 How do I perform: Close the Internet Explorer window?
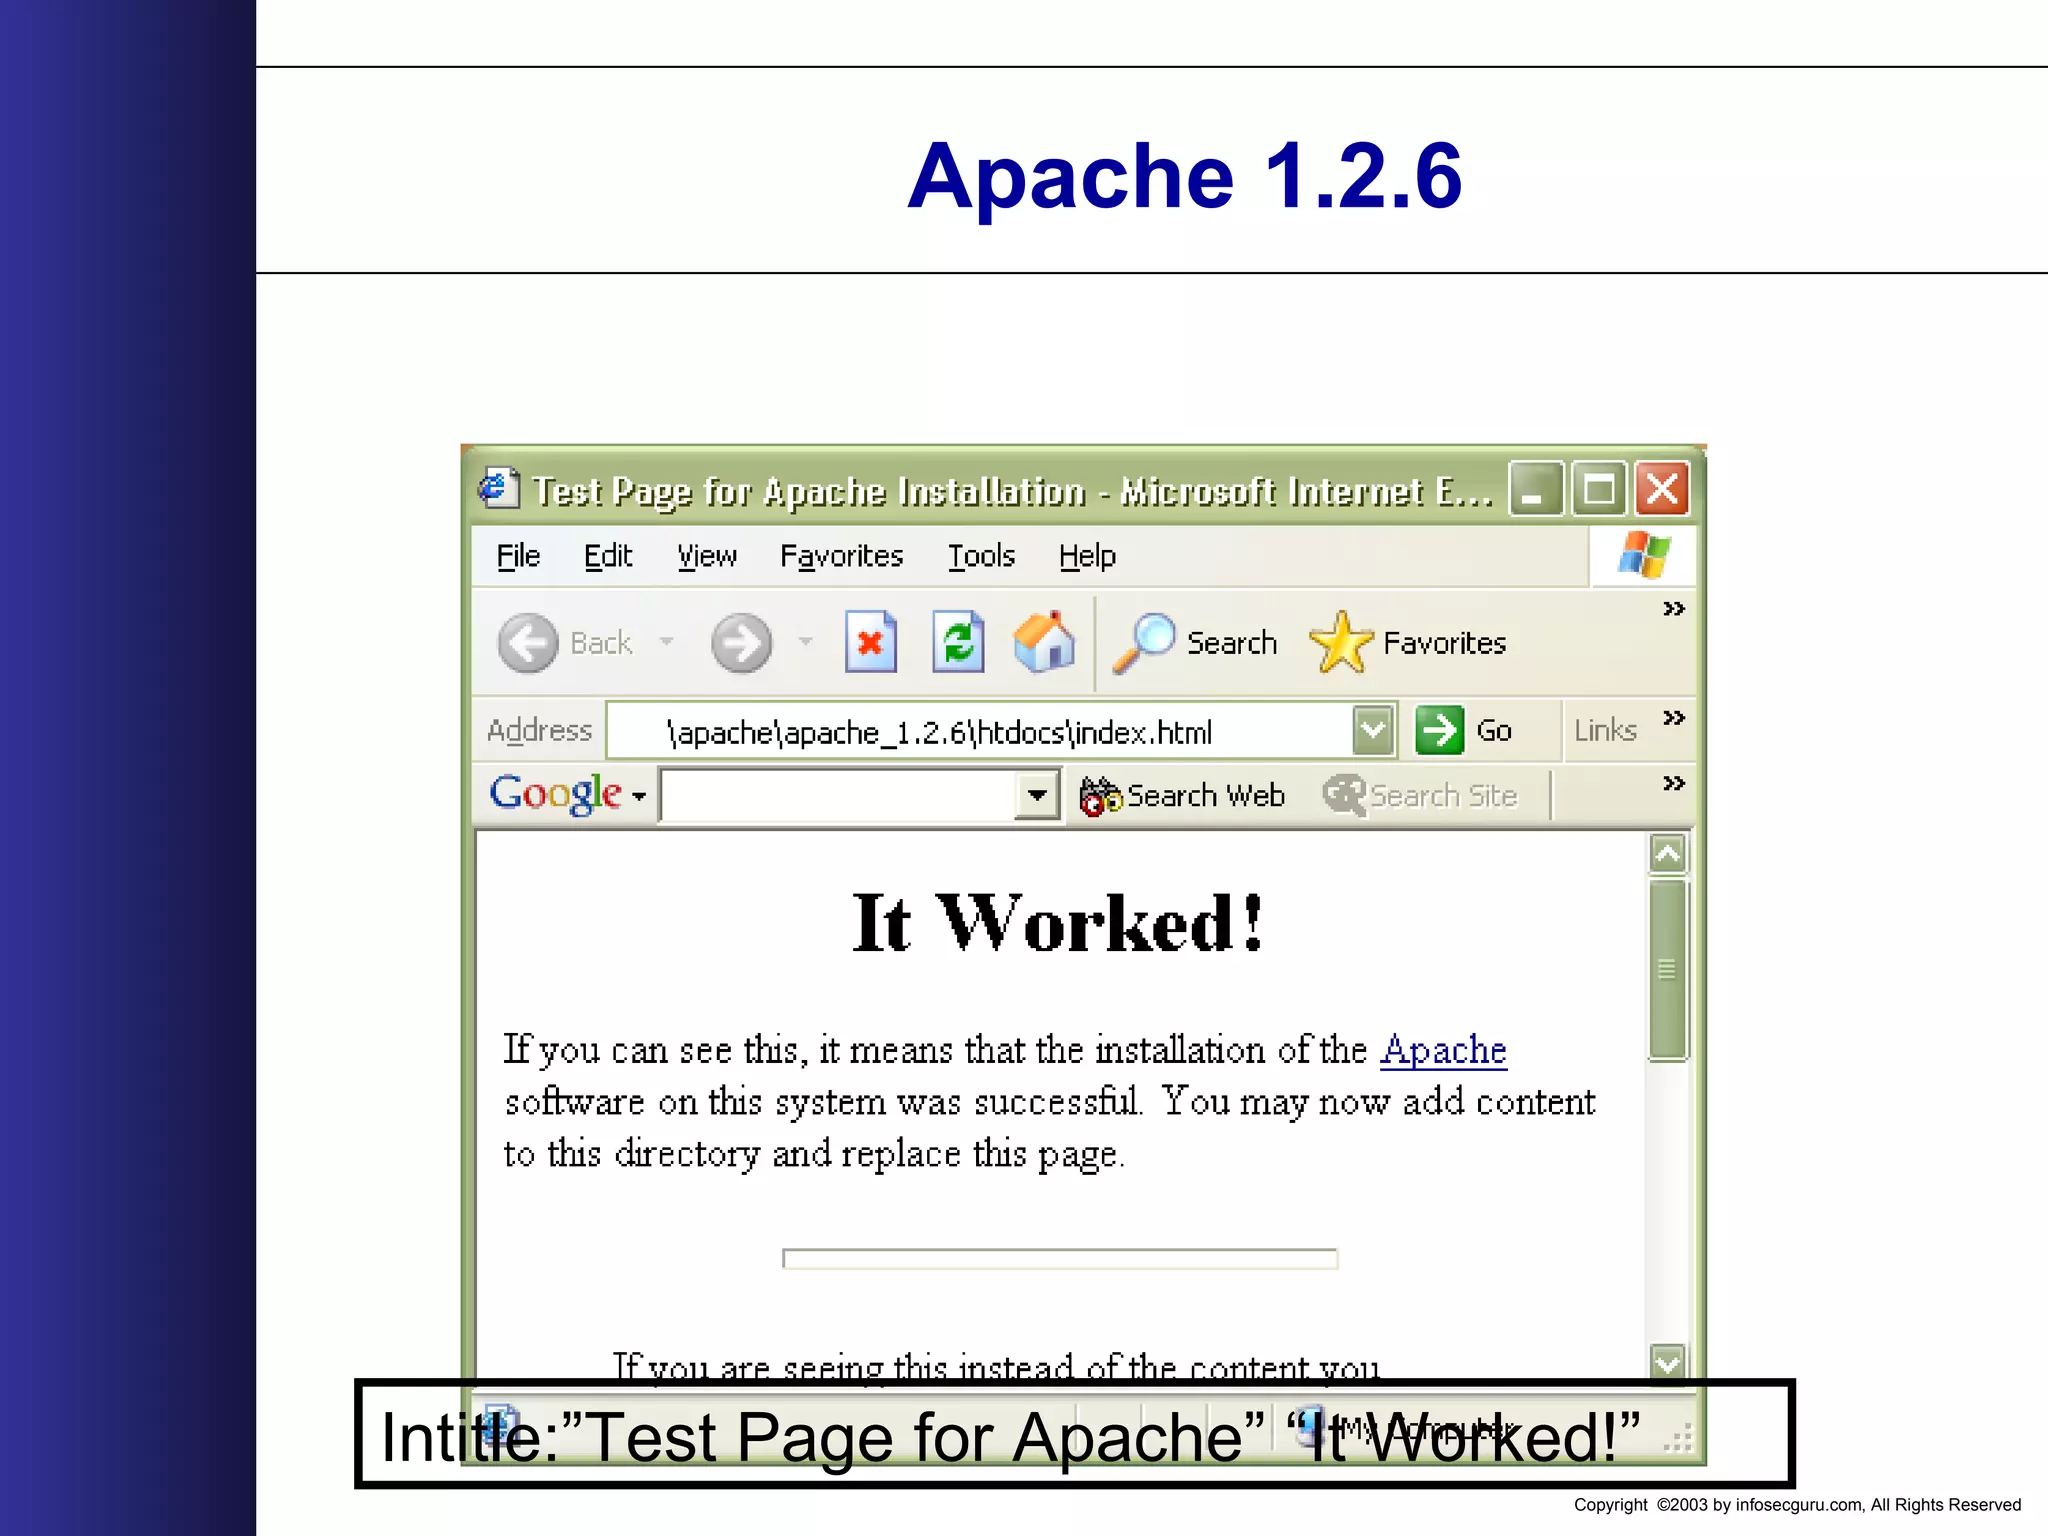[1662, 489]
